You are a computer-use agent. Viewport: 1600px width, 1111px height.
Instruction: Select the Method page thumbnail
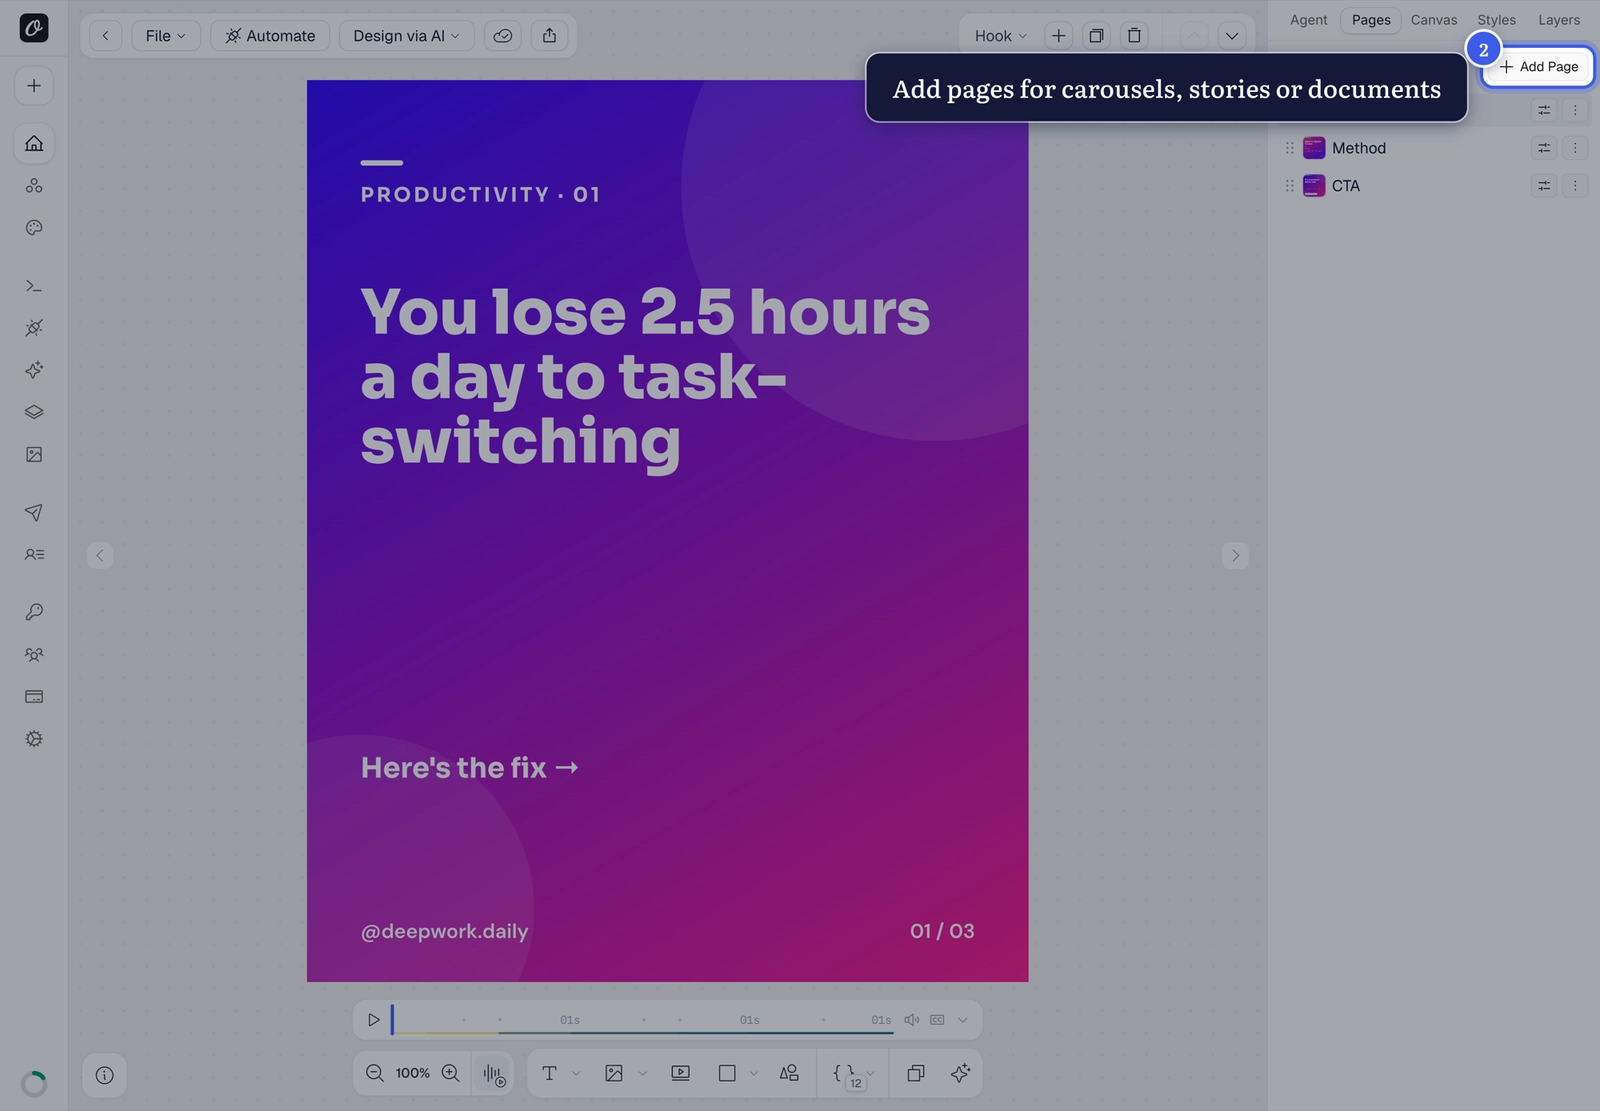coord(1314,148)
